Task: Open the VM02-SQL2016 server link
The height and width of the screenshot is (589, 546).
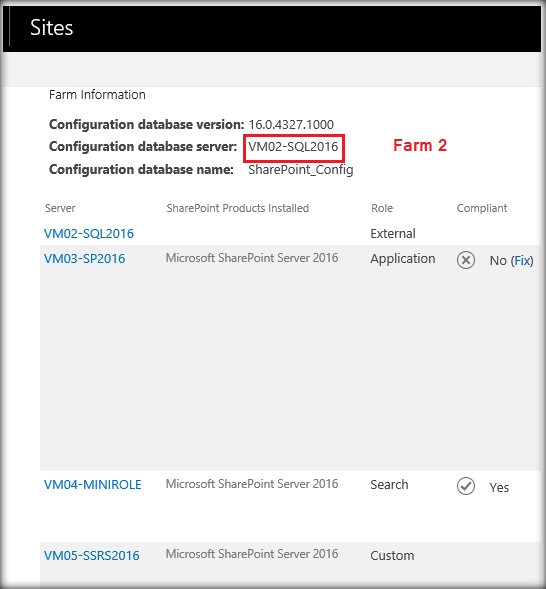Action: point(89,234)
